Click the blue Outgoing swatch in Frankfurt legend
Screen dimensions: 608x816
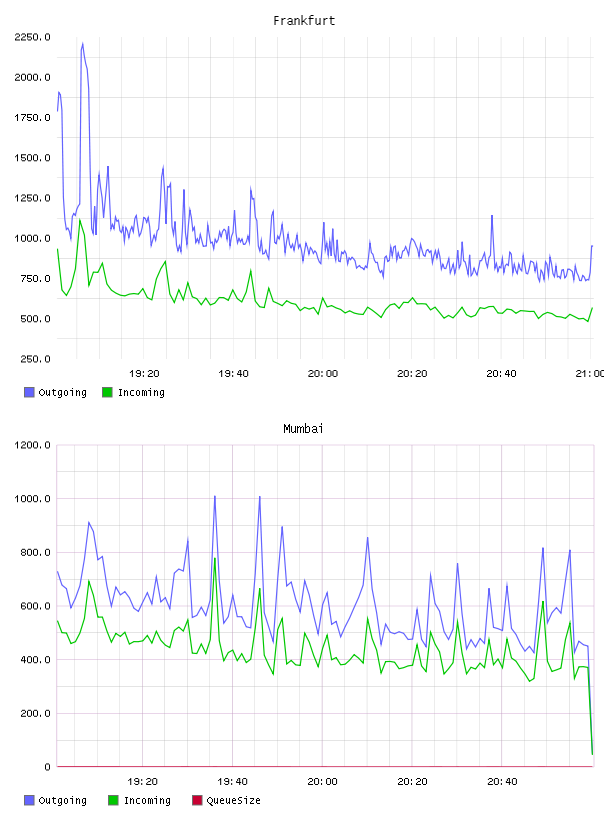(x=29, y=392)
